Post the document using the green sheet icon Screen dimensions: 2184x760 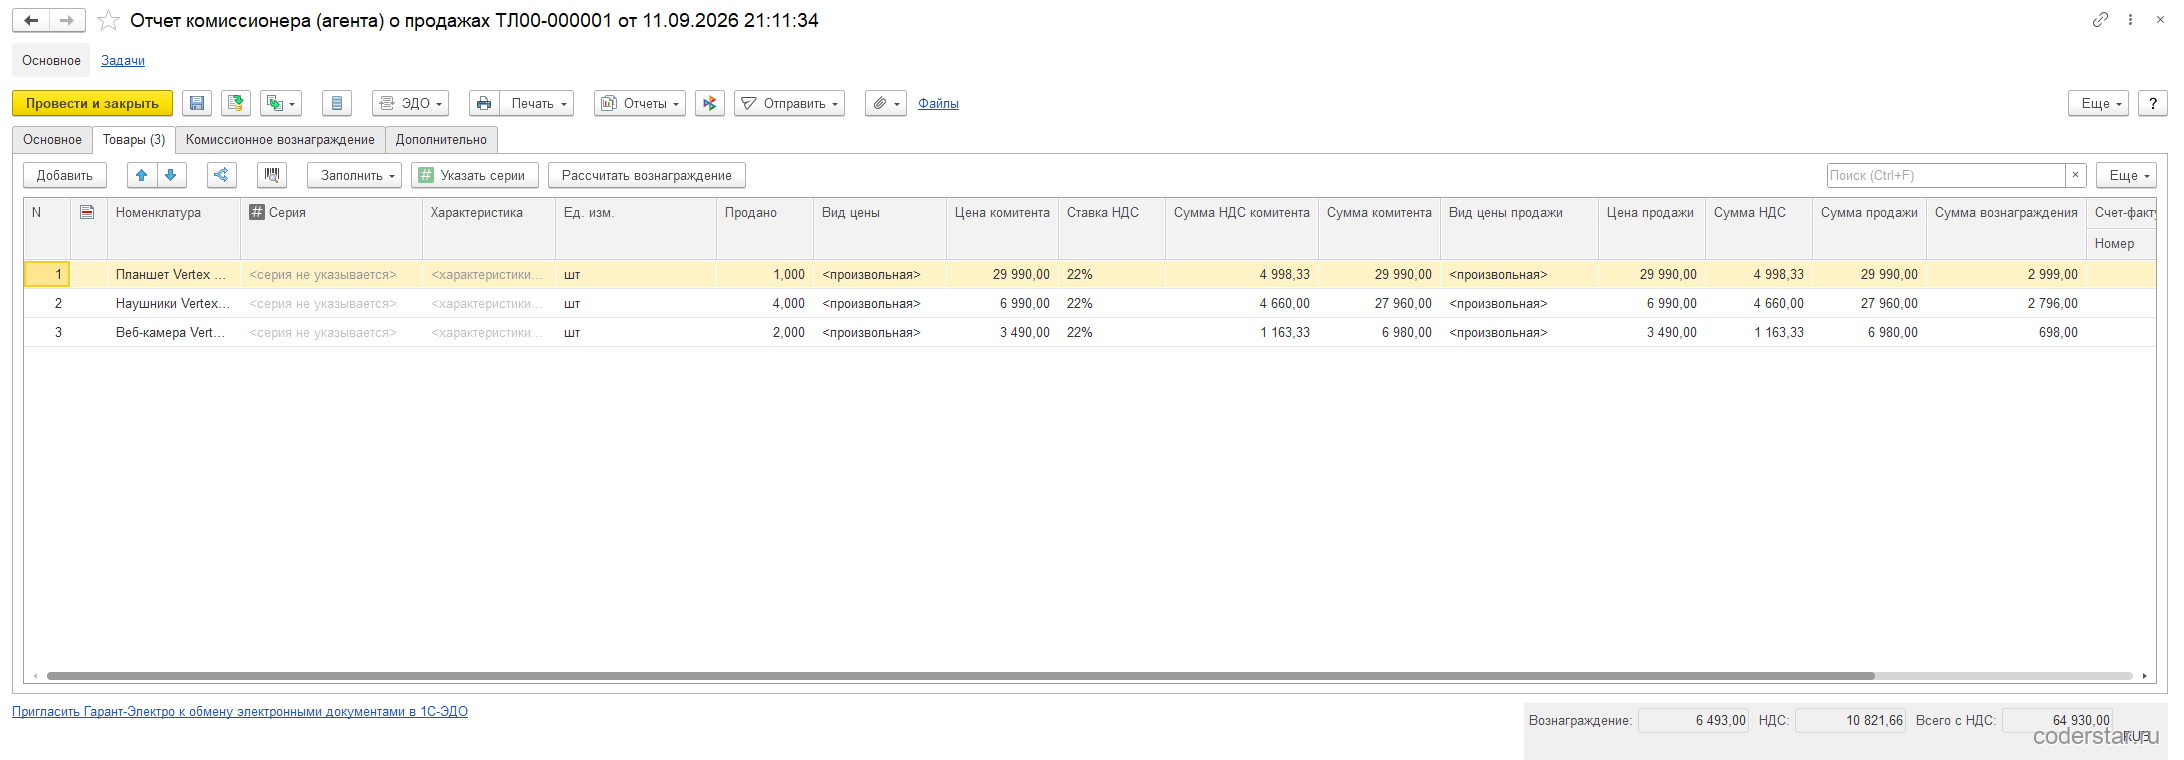236,103
